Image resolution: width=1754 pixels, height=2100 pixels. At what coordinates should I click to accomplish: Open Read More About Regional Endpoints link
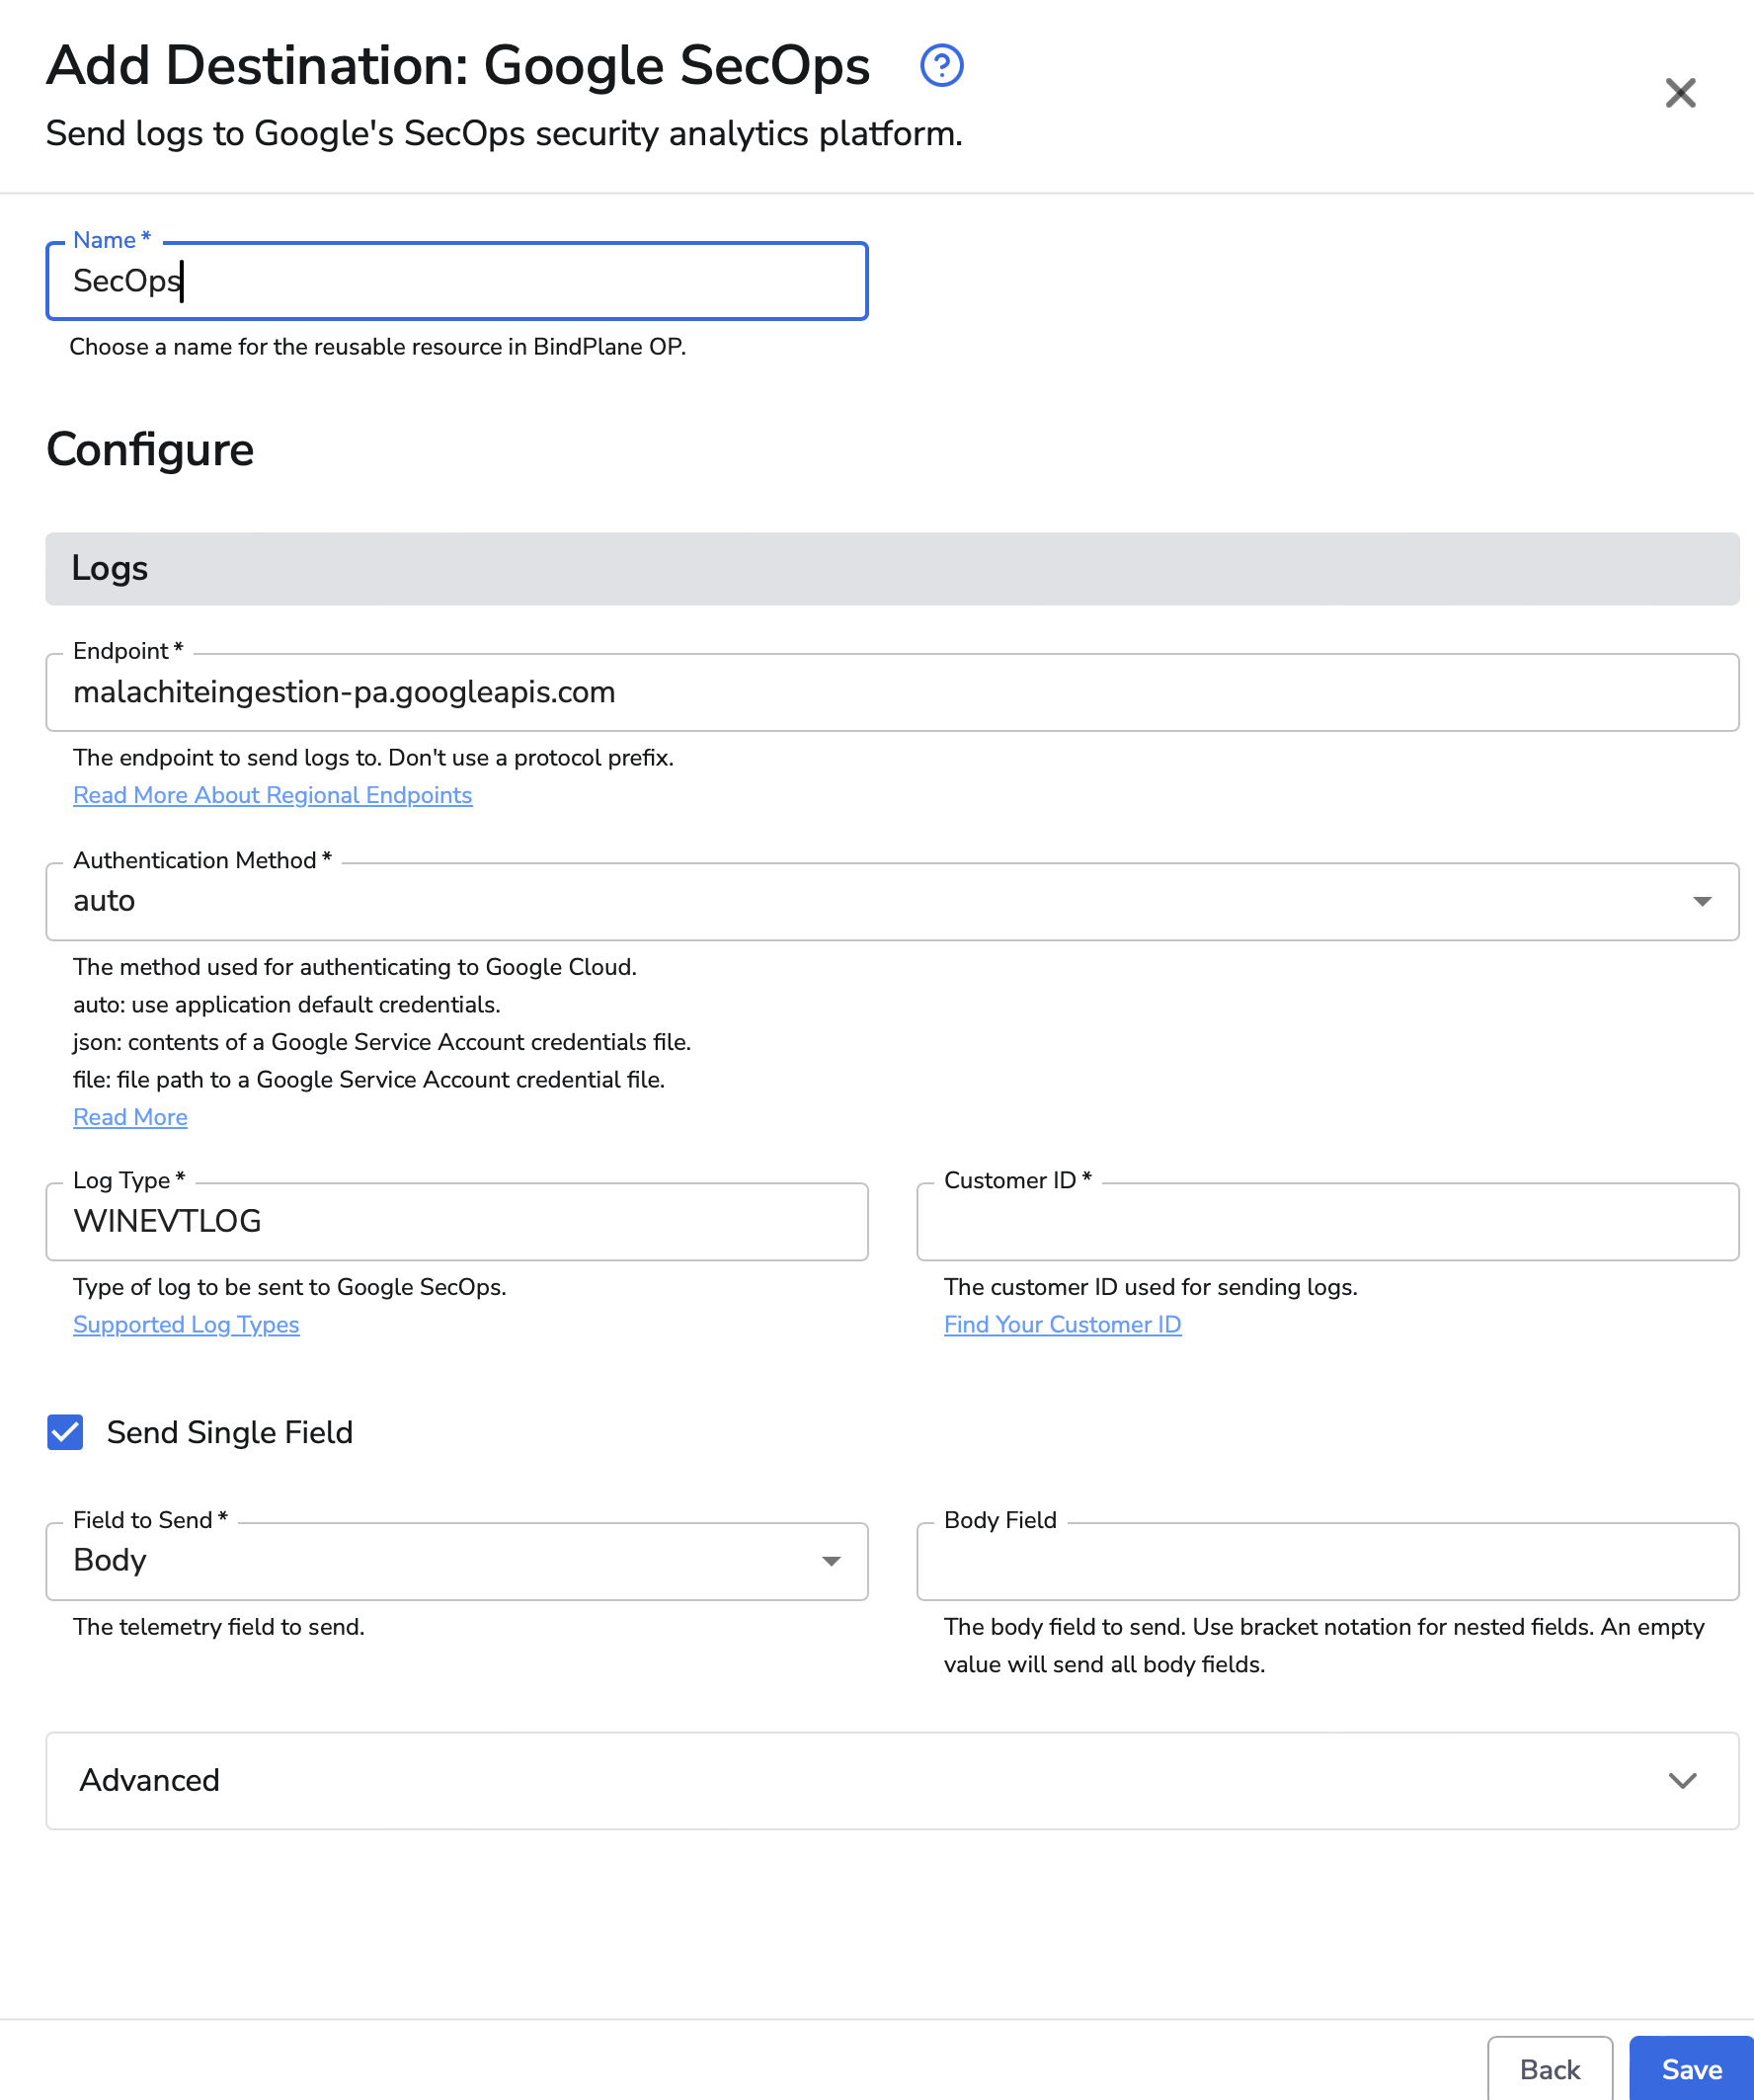272,795
